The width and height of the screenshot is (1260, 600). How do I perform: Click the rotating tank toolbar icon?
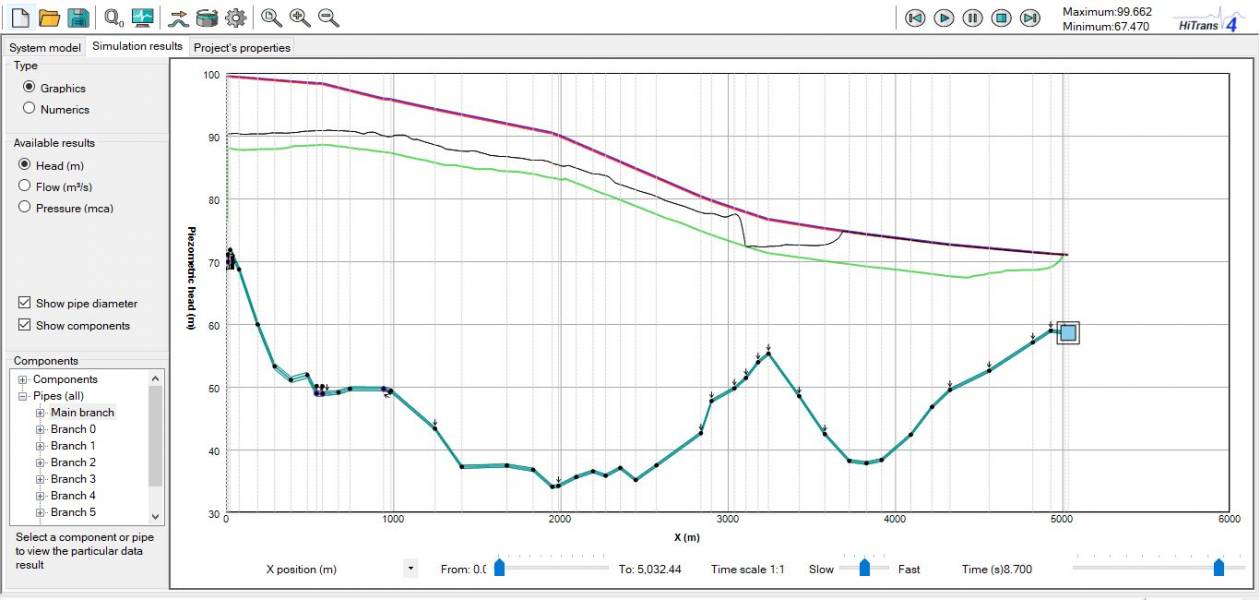pos(207,17)
